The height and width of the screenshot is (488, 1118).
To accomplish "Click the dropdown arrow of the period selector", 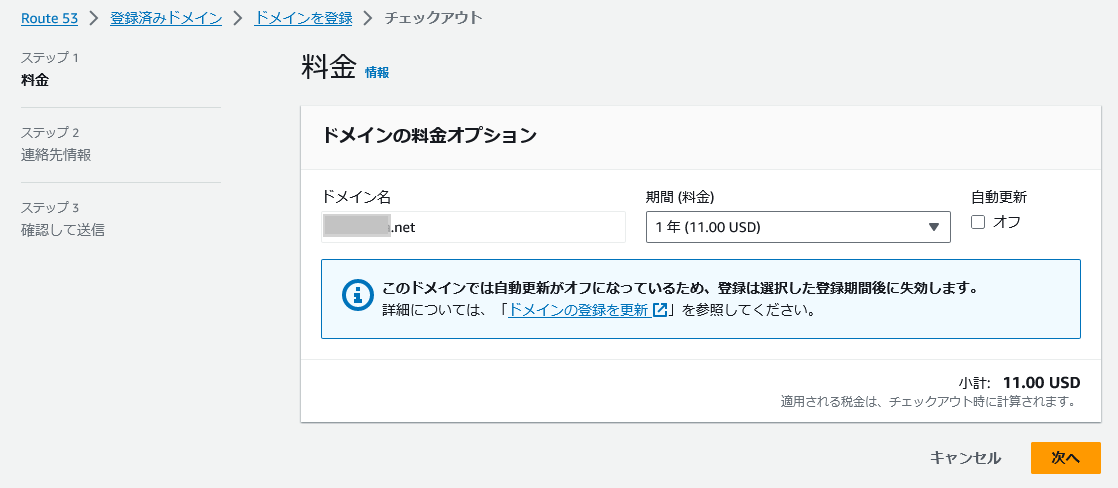I will click(934, 227).
